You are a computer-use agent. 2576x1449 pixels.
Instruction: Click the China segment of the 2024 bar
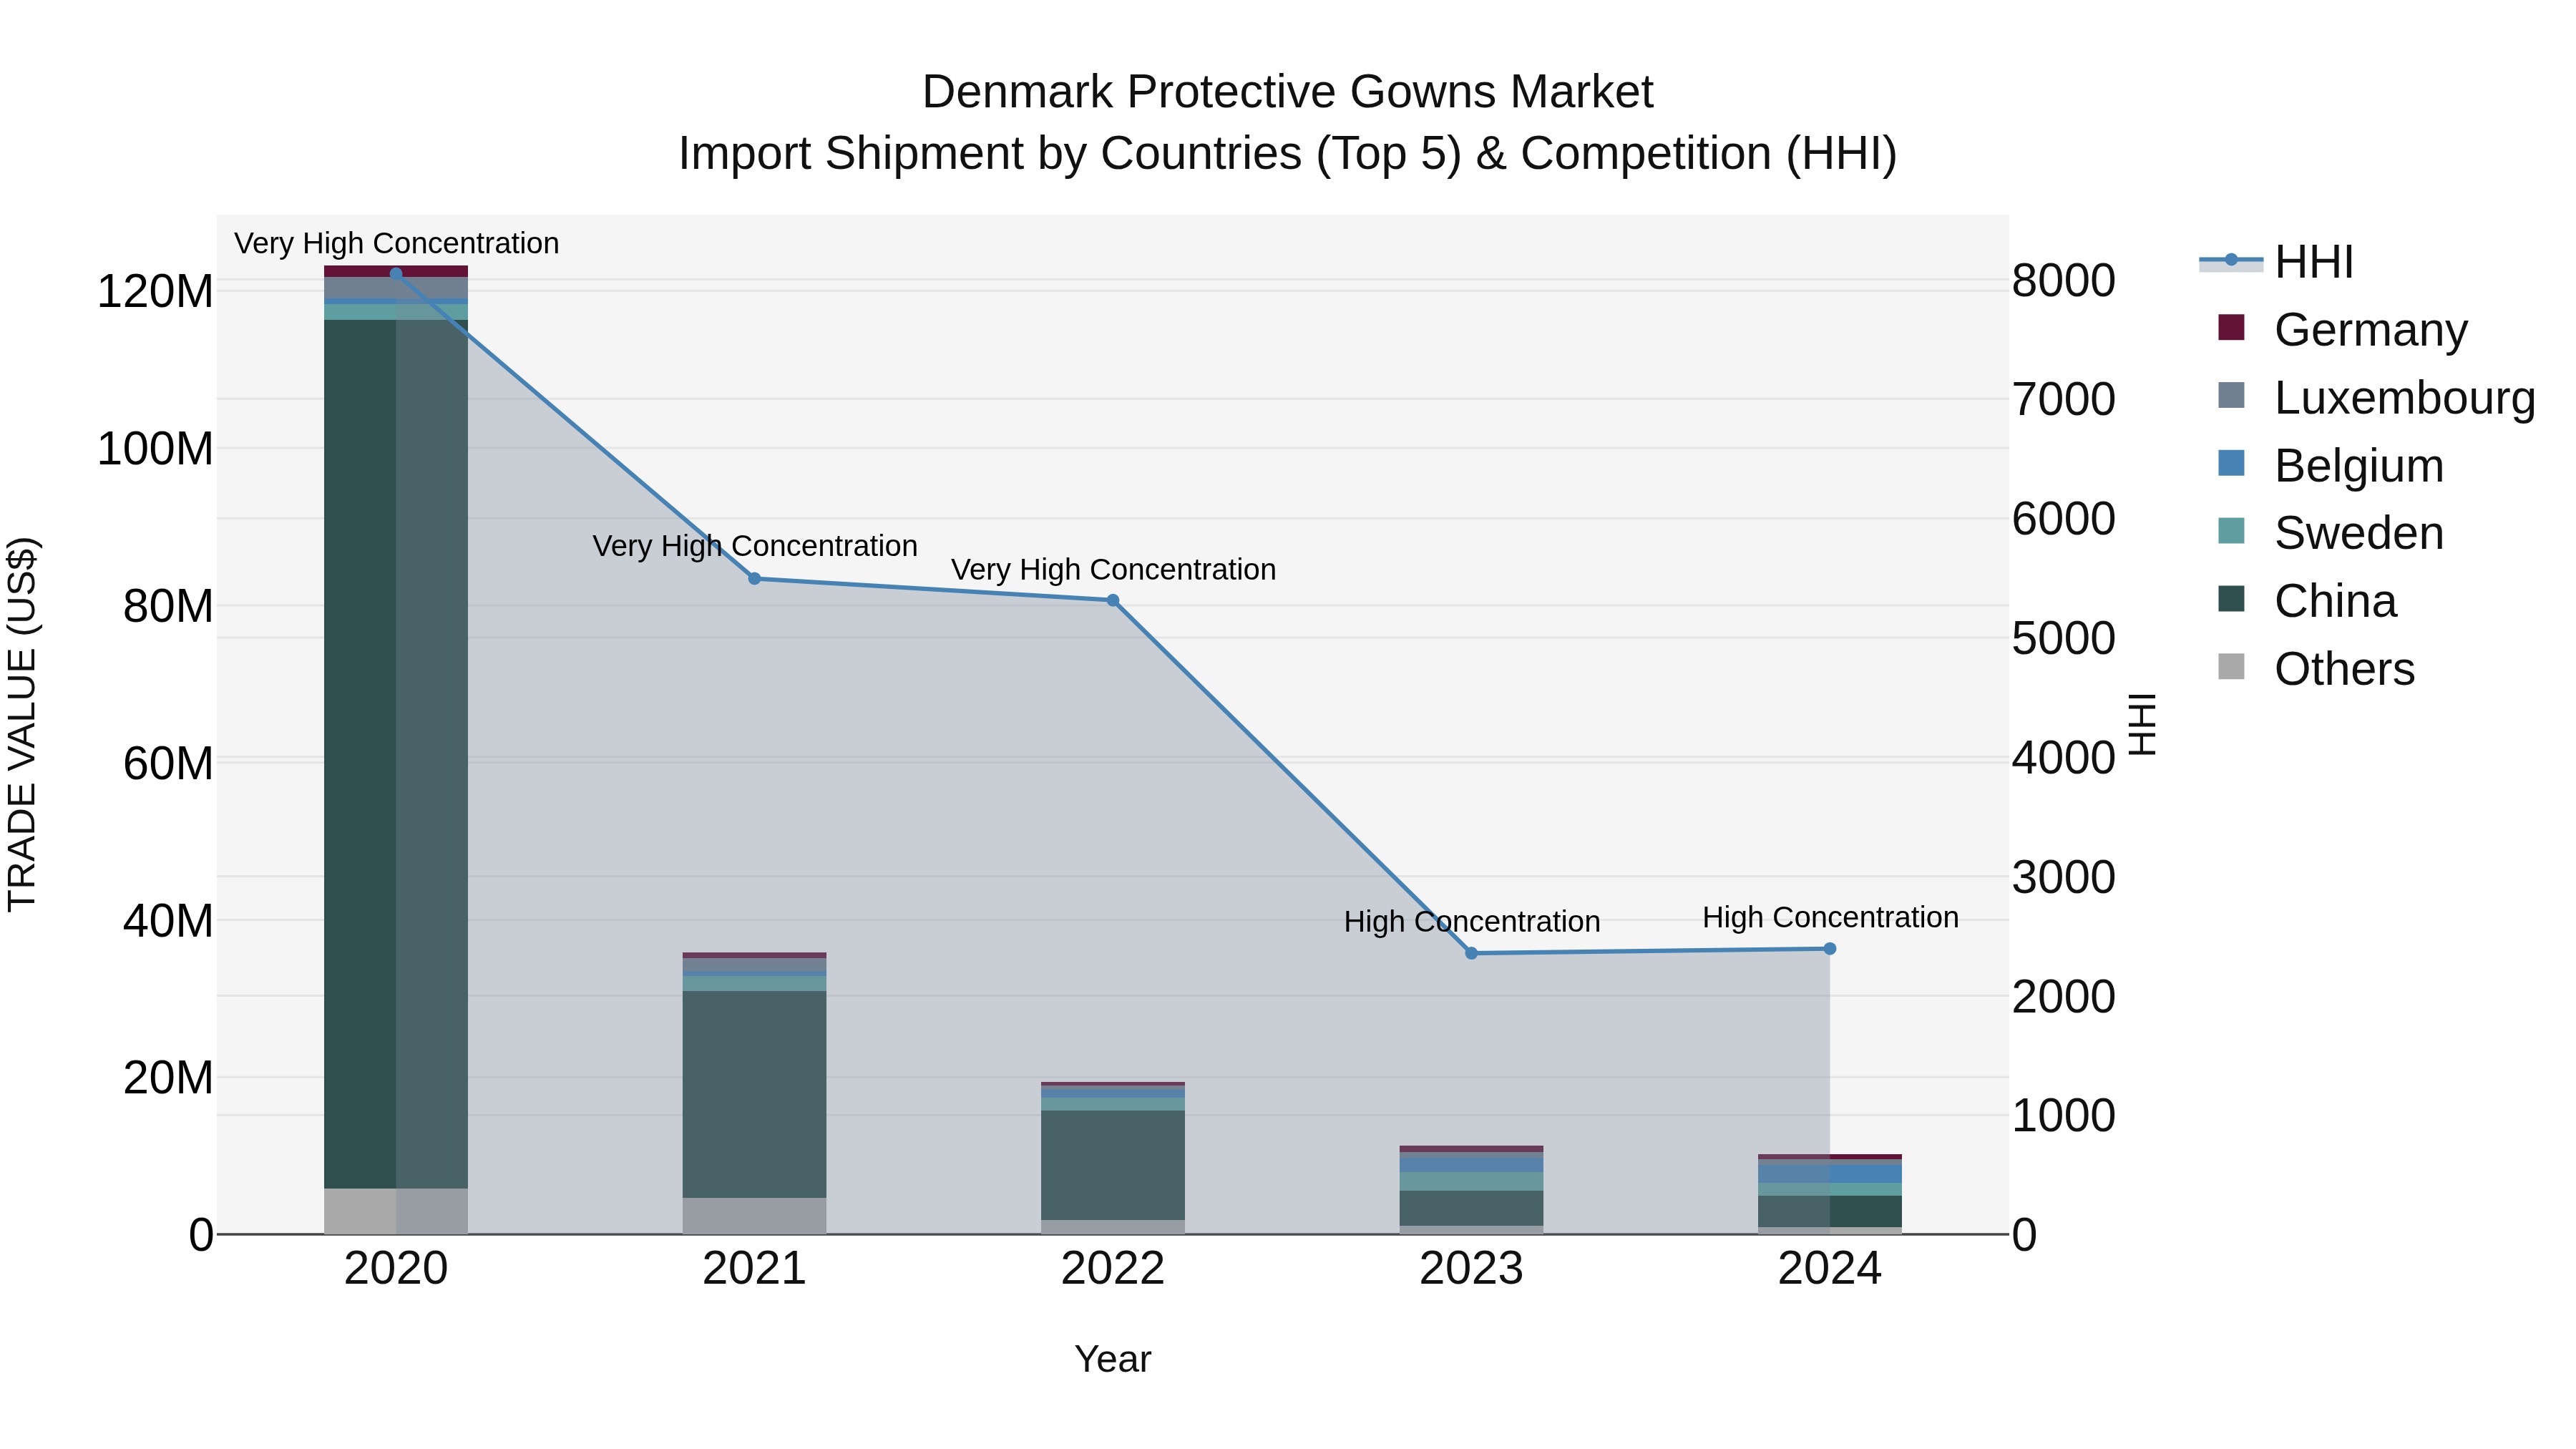pyautogui.click(x=1830, y=1212)
